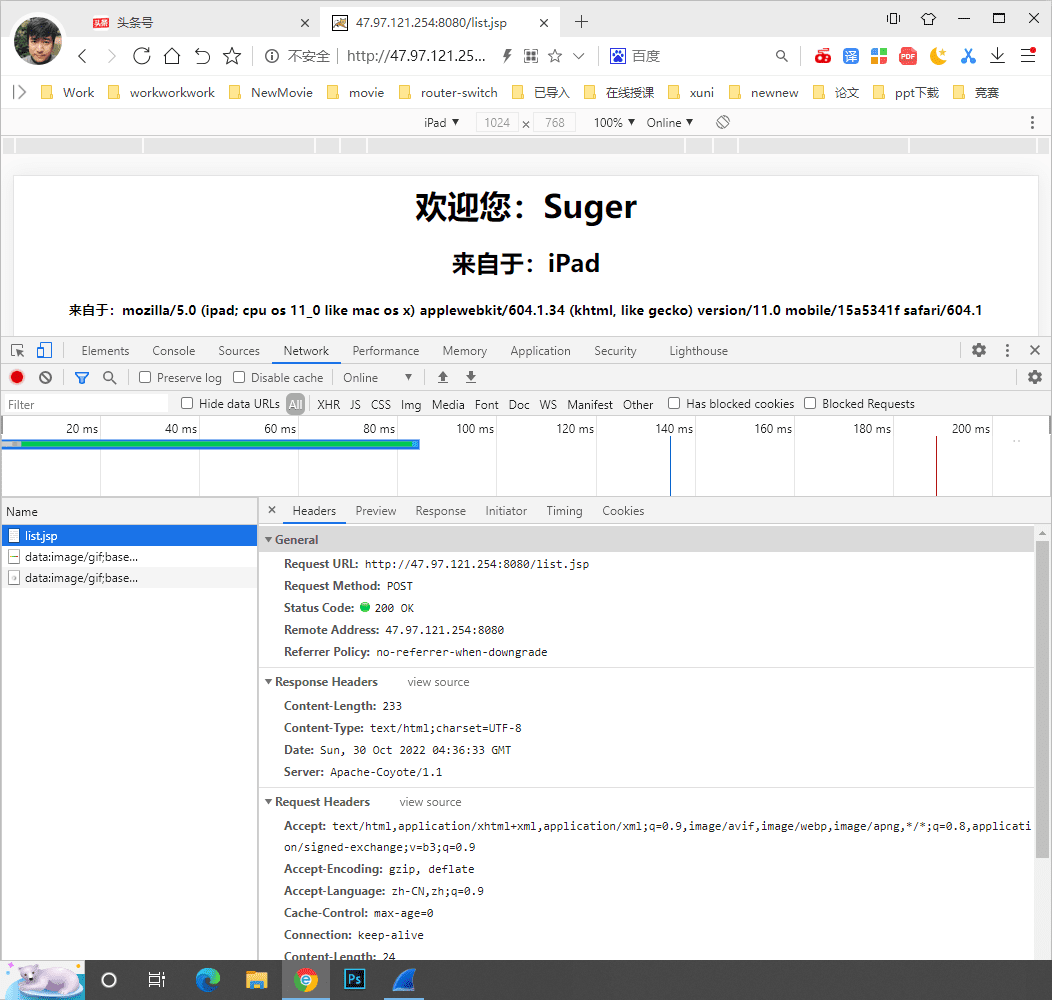Collapse the Response Headers section

click(268, 682)
